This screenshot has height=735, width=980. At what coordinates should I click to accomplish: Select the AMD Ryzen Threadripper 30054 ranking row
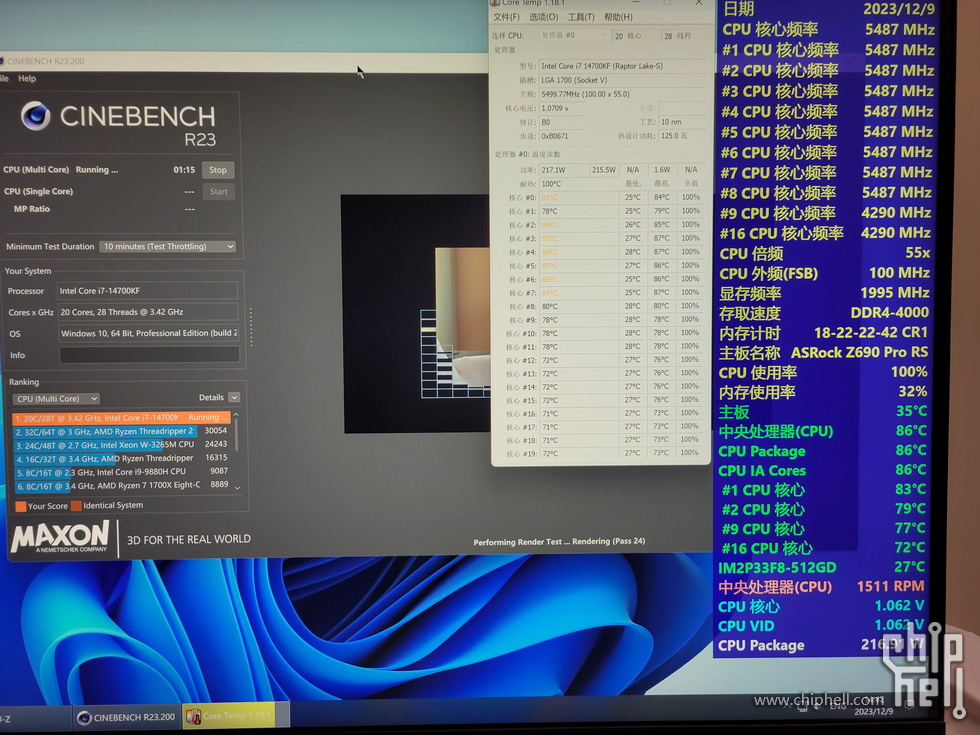coord(121,431)
